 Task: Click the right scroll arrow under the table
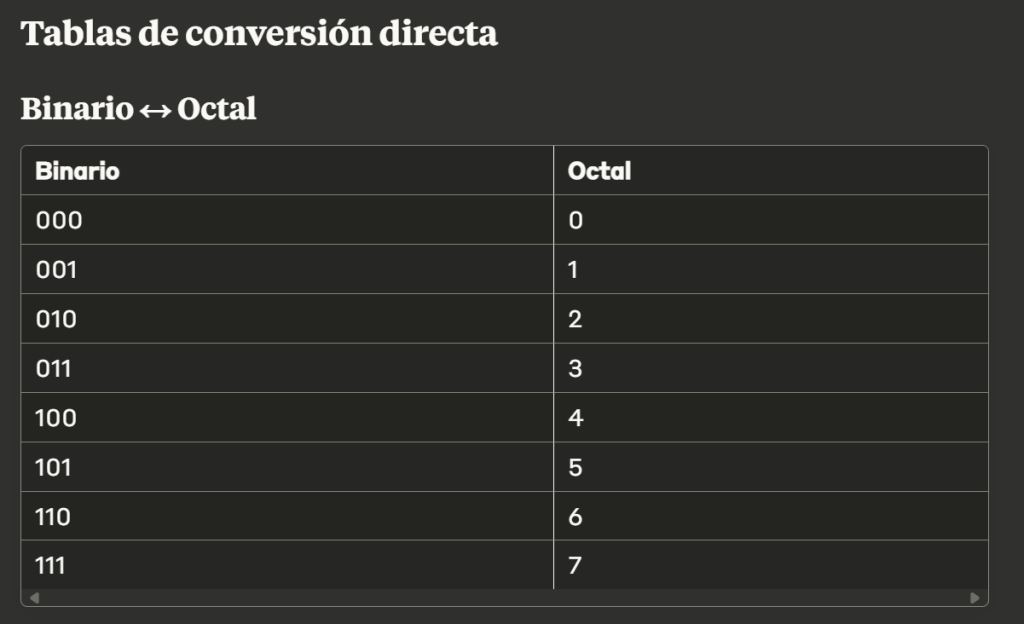[975, 598]
